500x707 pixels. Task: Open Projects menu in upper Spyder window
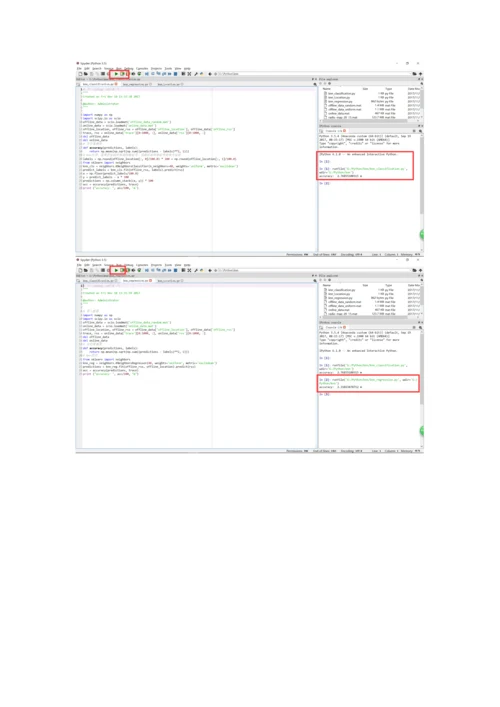click(x=156, y=69)
